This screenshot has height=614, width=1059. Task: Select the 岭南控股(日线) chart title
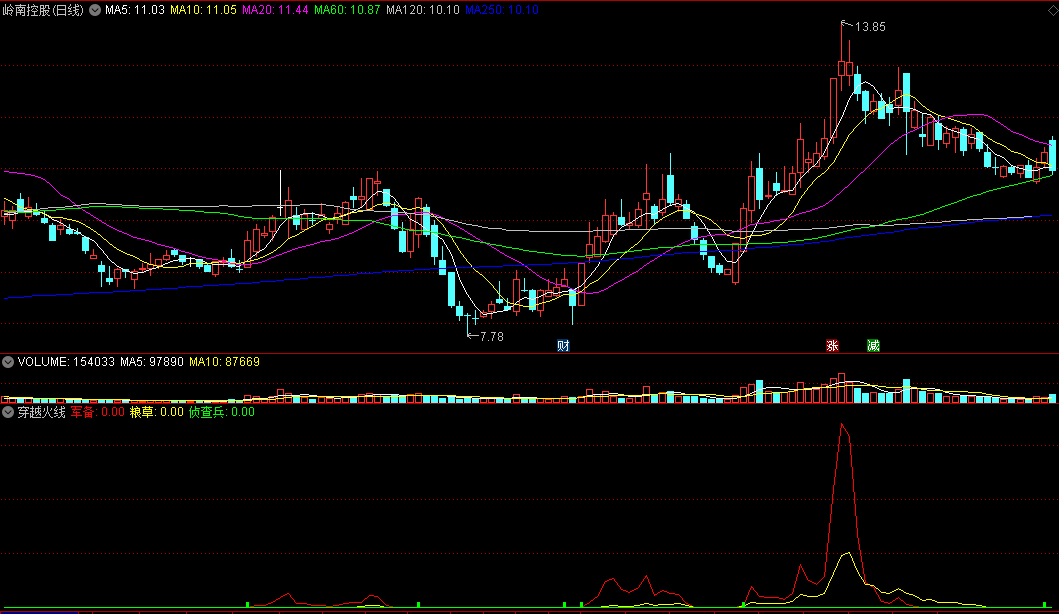pyautogui.click(x=43, y=10)
